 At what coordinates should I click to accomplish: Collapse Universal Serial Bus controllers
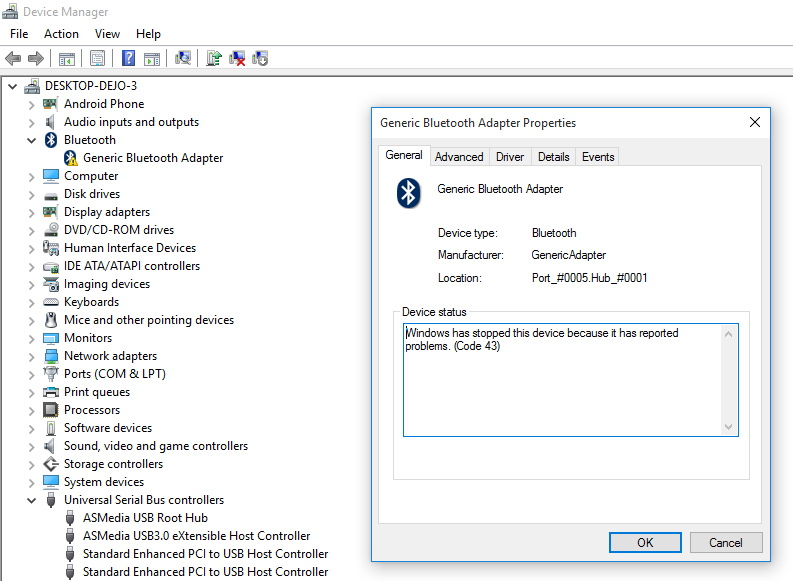point(31,501)
